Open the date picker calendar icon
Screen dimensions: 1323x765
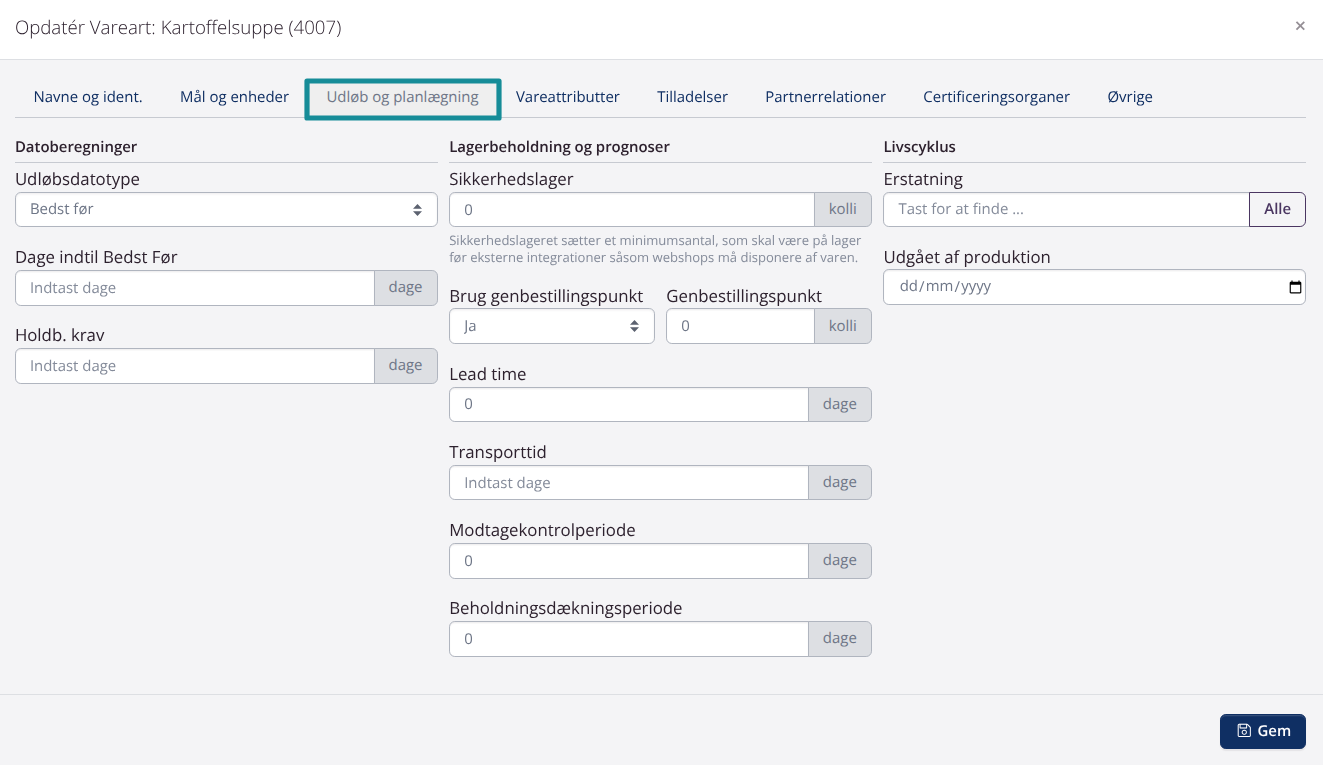[1295, 287]
